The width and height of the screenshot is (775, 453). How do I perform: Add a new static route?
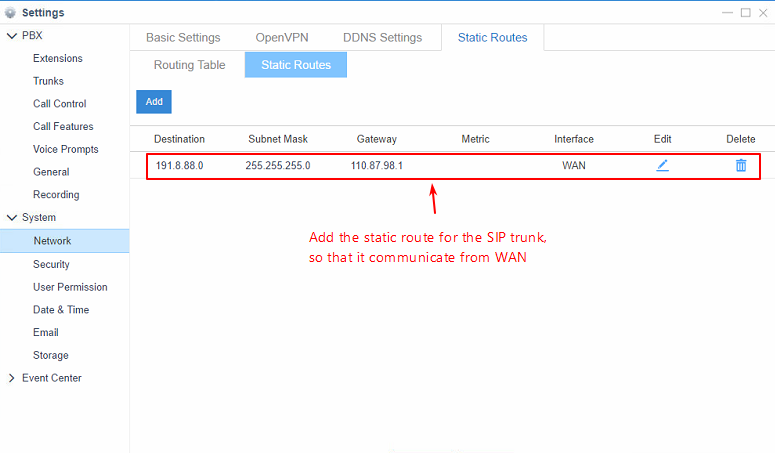tap(154, 102)
